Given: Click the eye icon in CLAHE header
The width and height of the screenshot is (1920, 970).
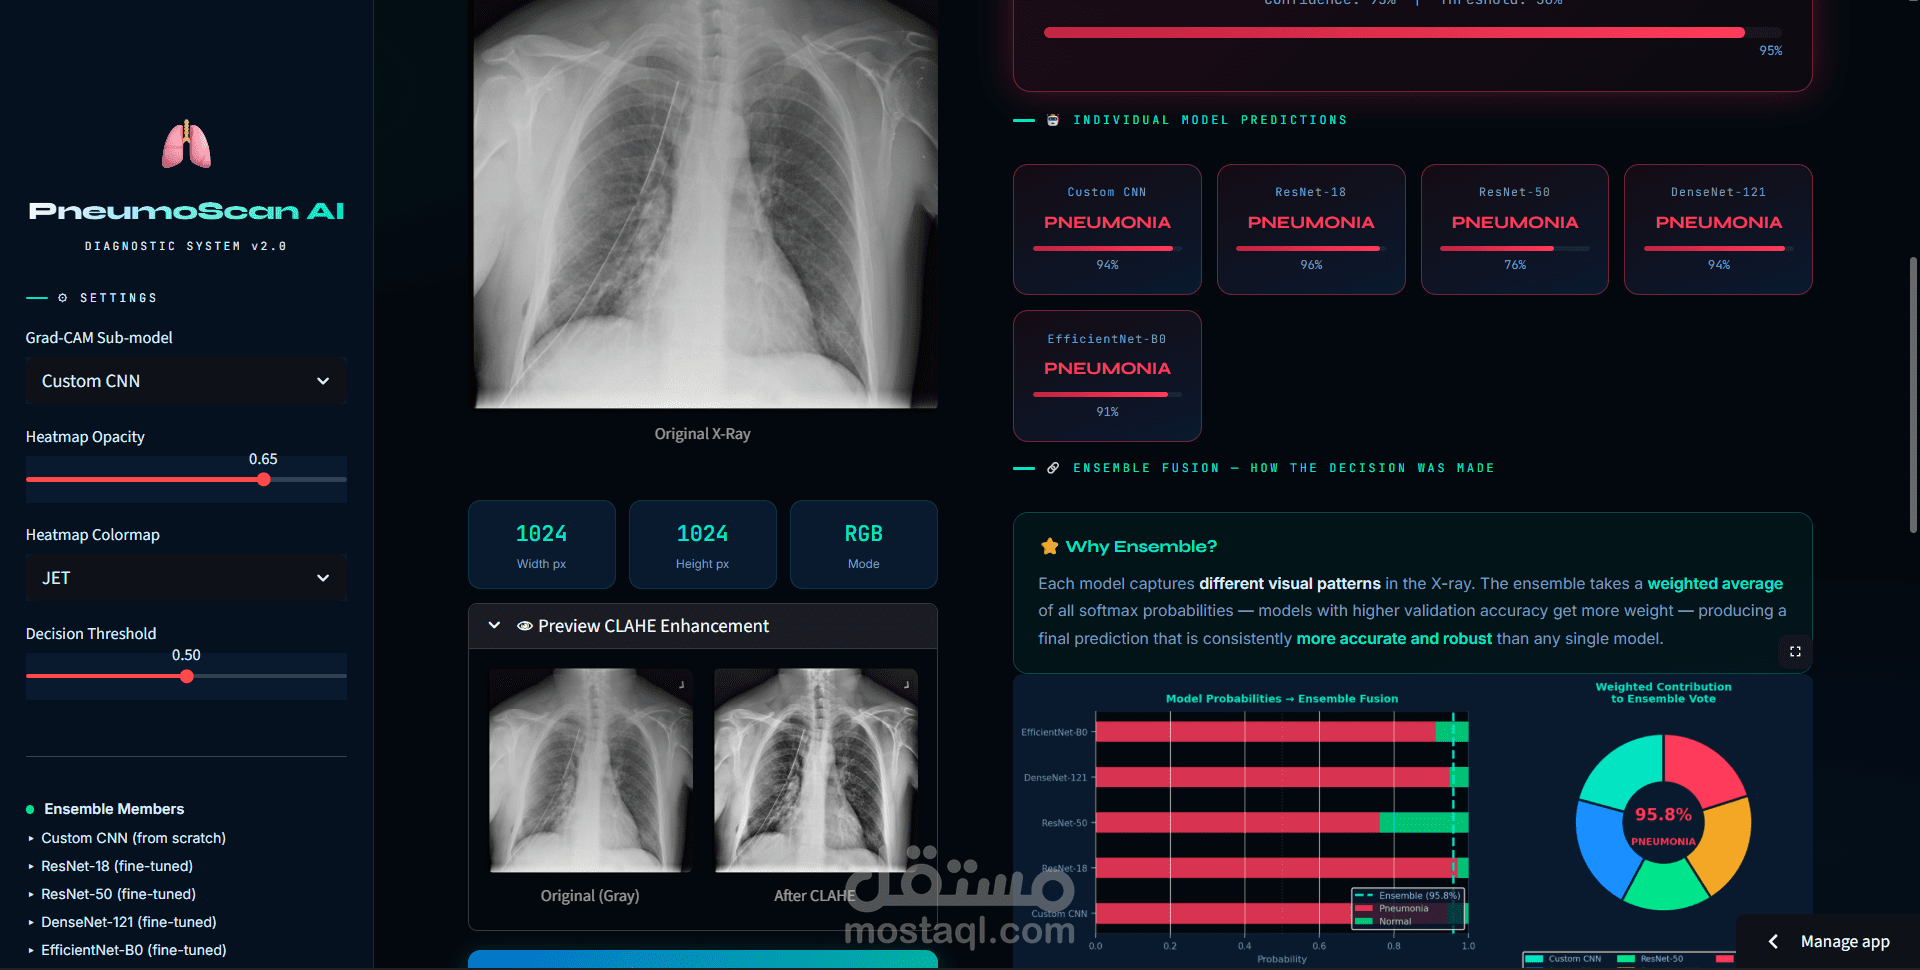Looking at the screenshot, I should point(525,626).
